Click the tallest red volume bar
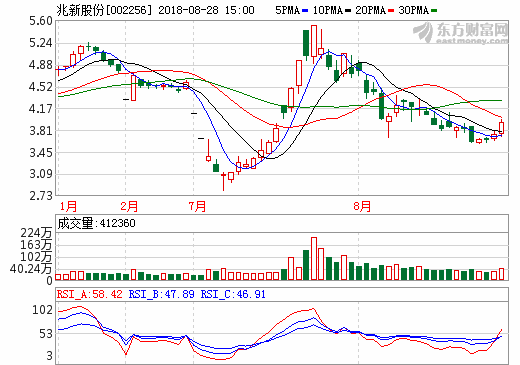 point(314,258)
